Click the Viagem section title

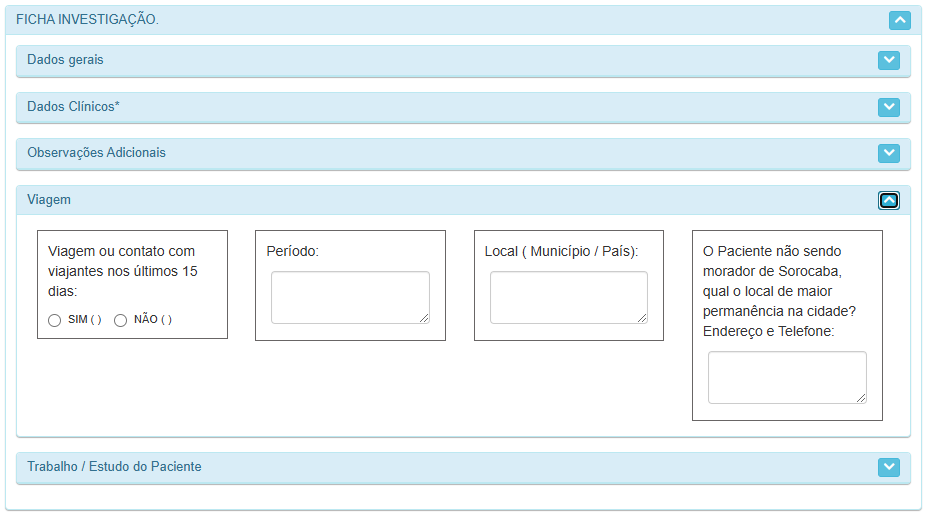tap(49, 200)
